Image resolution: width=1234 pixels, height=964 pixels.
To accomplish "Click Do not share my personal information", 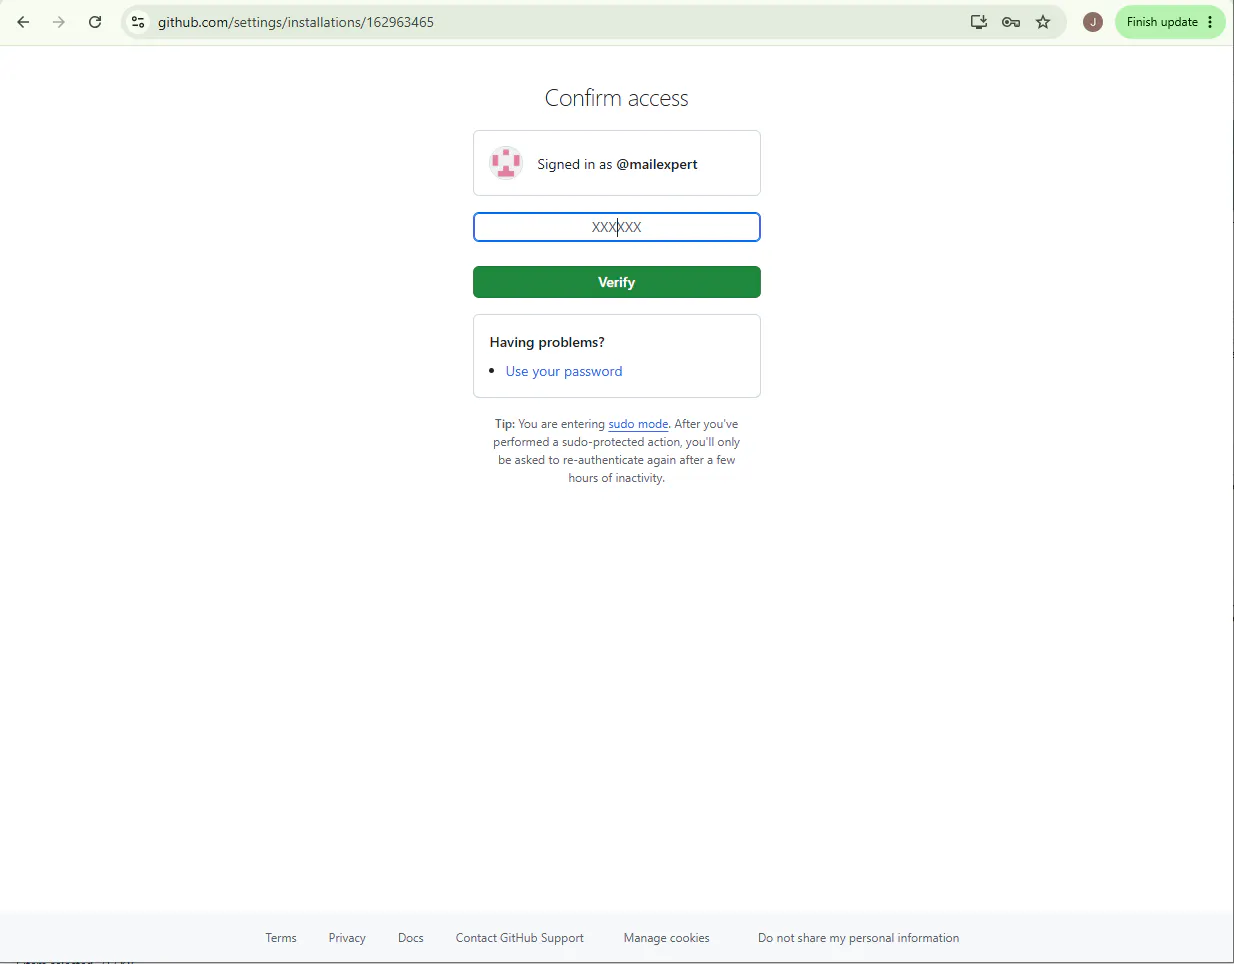I will point(858,938).
